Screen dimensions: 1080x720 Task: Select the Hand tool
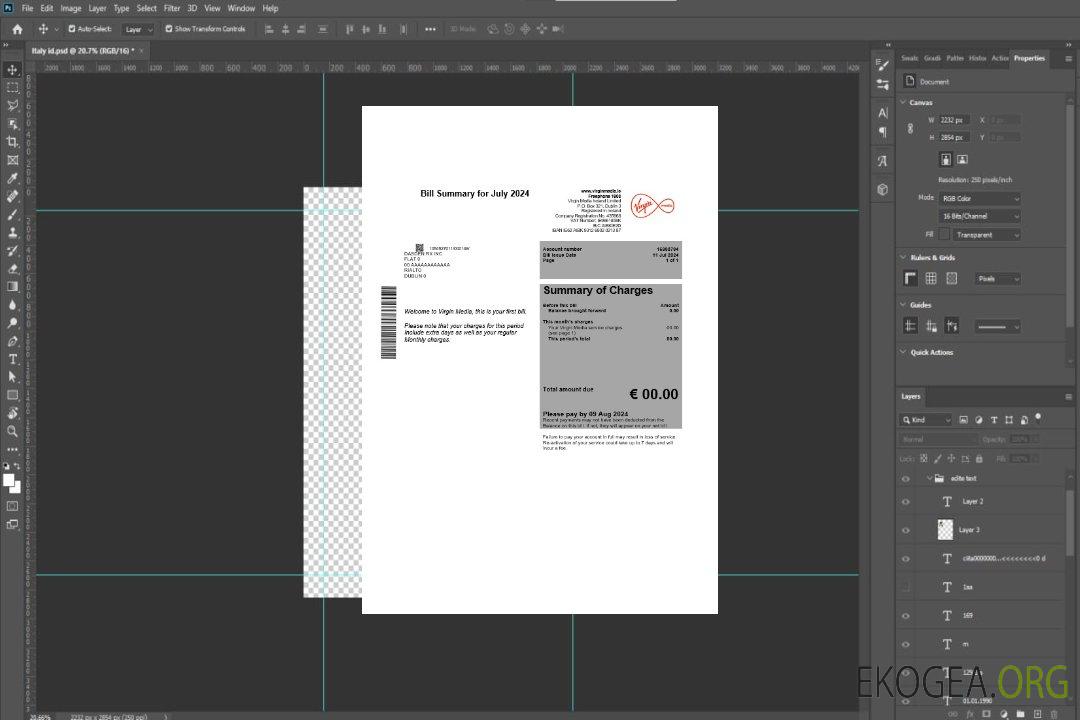pyautogui.click(x=12, y=413)
